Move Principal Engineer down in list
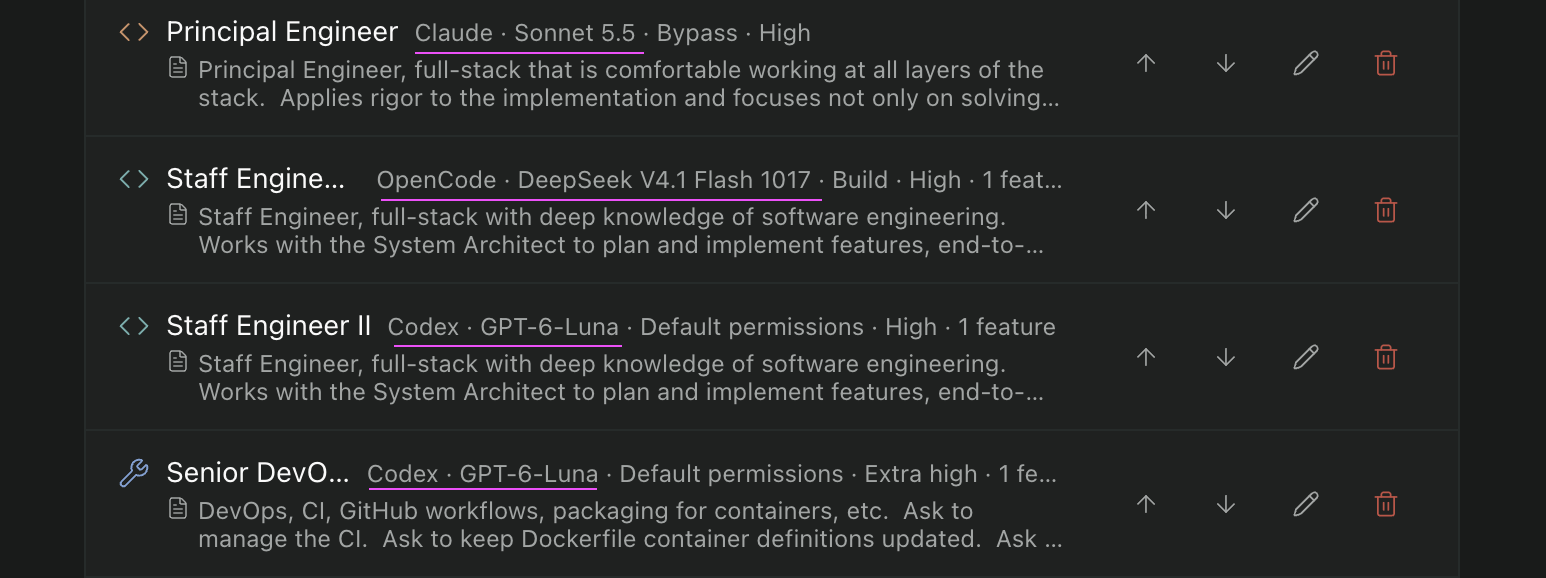Image resolution: width=1546 pixels, height=578 pixels. [1226, 63]
